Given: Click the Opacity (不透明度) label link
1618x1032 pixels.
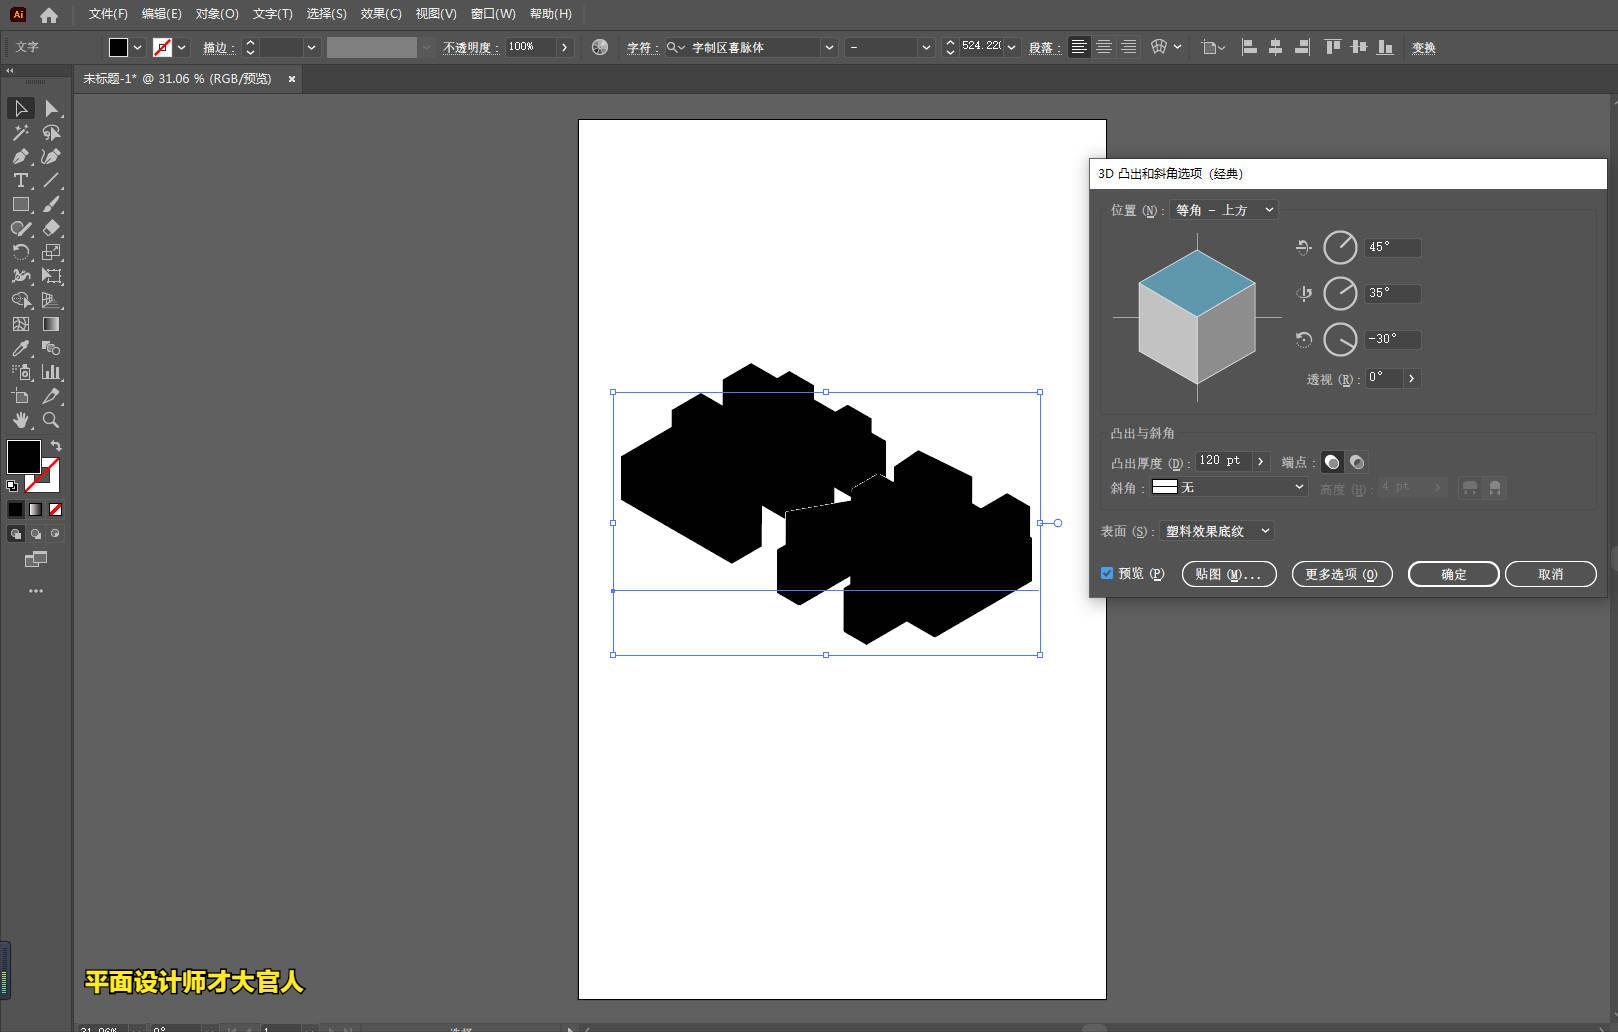Looking at the screenshot, I should pyautogui.click(x=471, y=48).
